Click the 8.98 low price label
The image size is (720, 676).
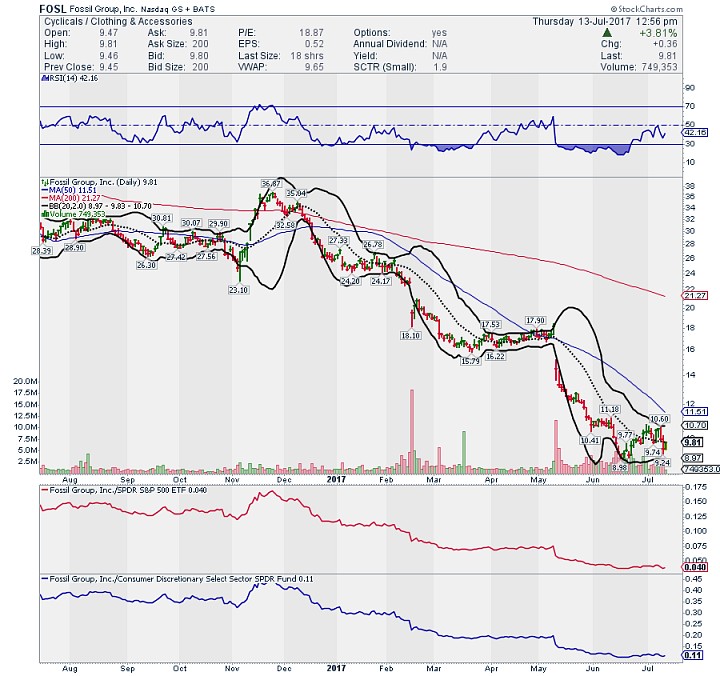pyautogui.click(x=619, y=468)
